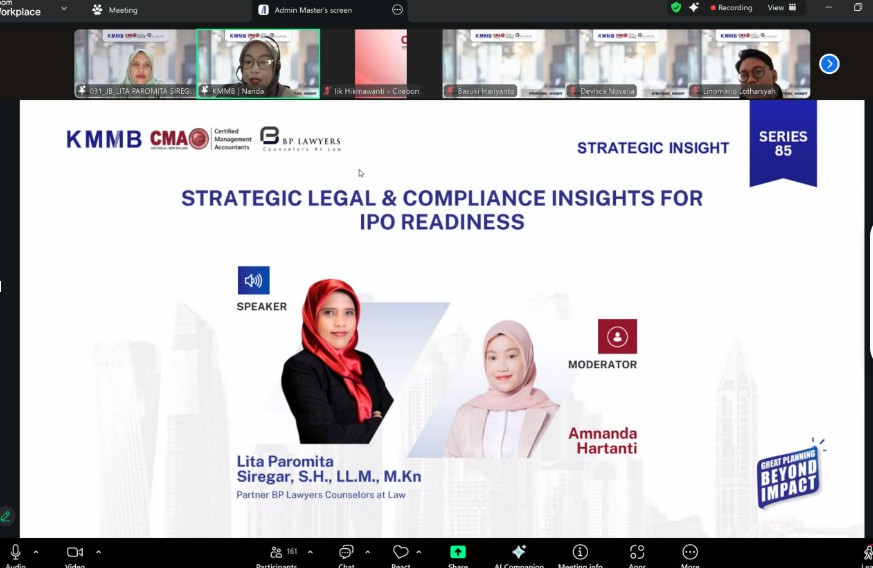The height and width of the screenshot is (568, 873).
Task: Click the KMMB logo on slide
Action: 104,139
